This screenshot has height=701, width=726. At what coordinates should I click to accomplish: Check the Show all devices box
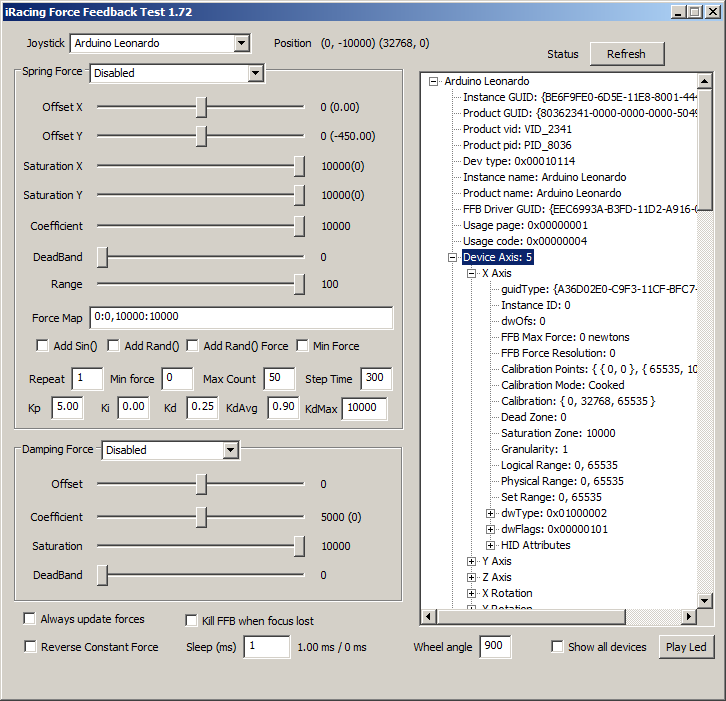[557, 646]
